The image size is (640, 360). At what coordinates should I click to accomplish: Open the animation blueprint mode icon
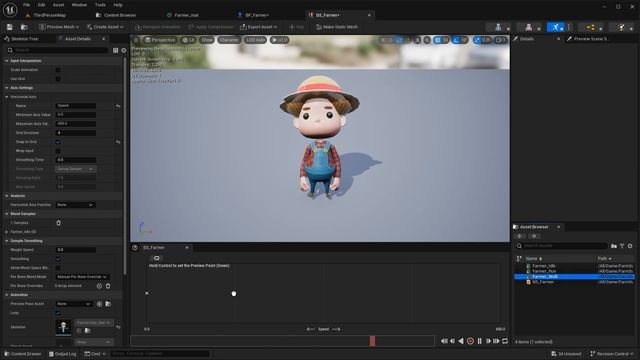pyautogui.click(x=591, y=27)
